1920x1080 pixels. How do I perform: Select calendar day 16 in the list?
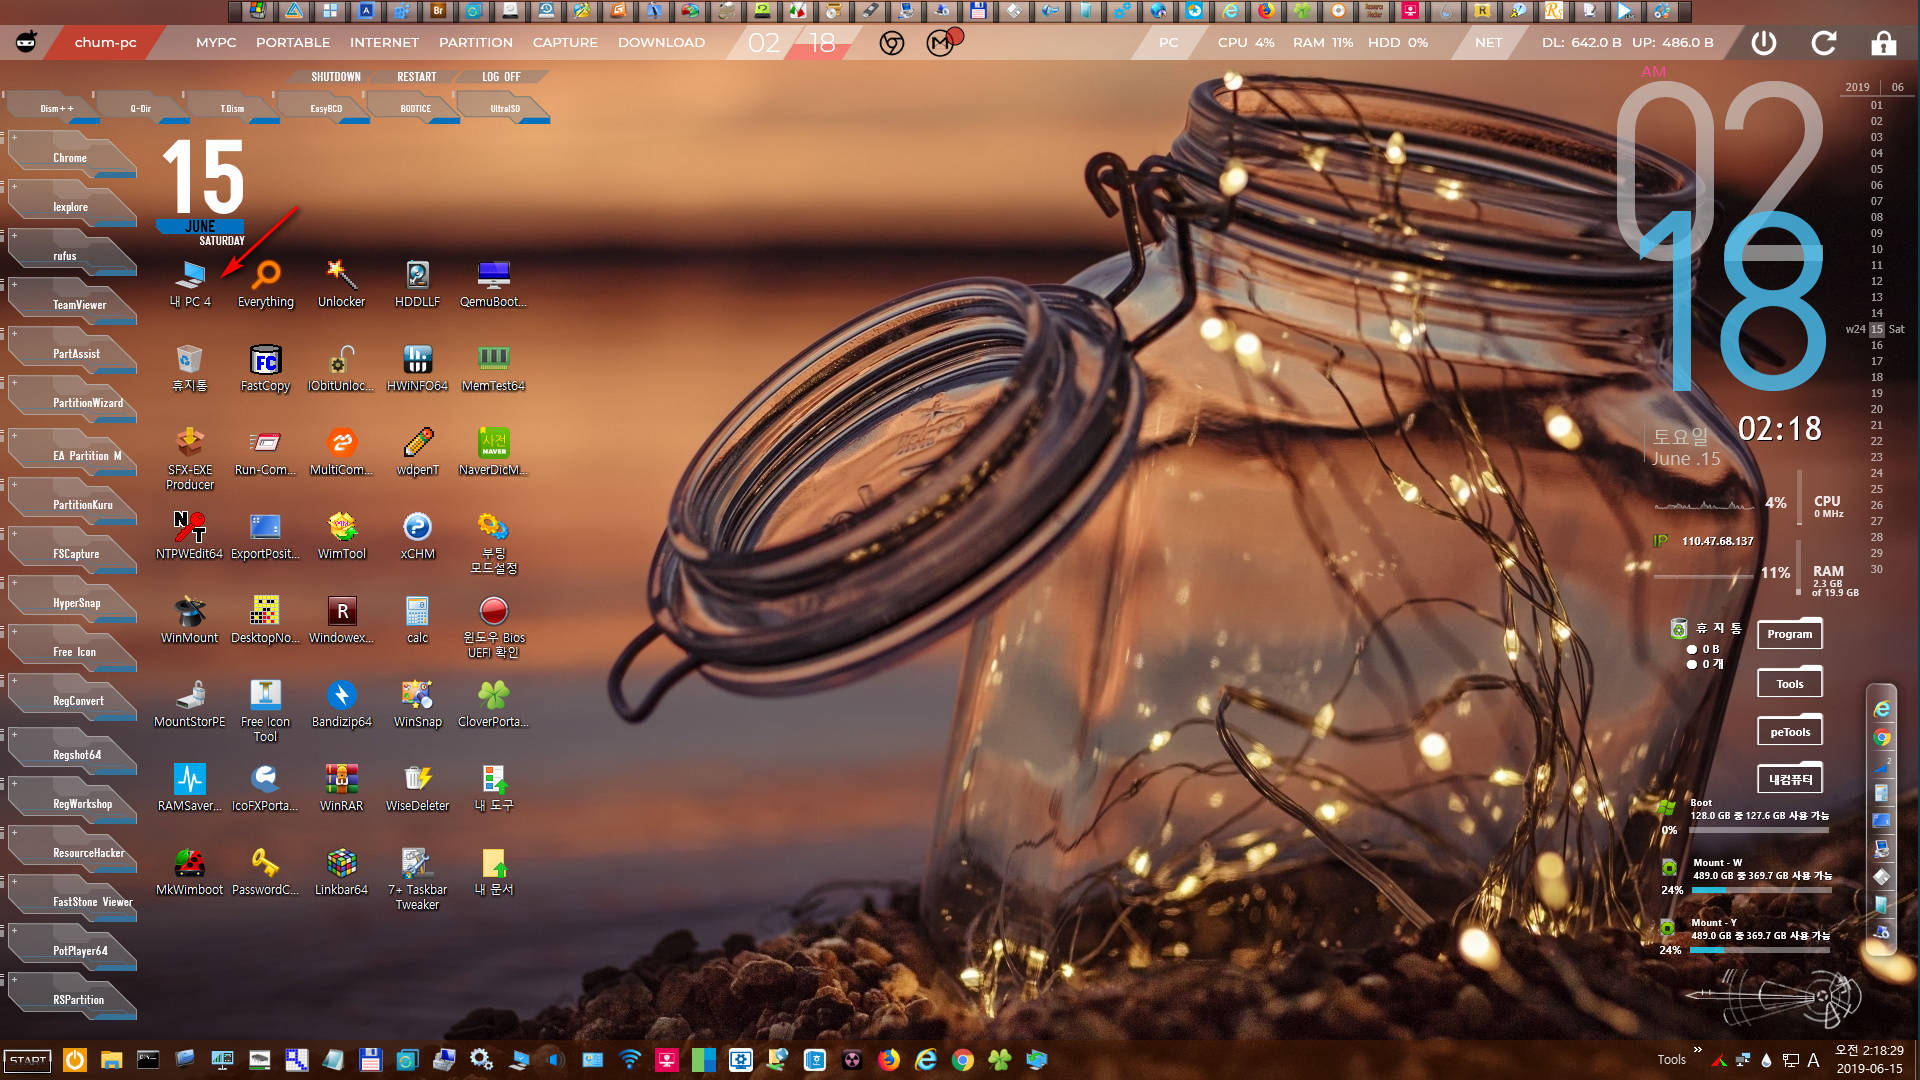point(1877,345)
